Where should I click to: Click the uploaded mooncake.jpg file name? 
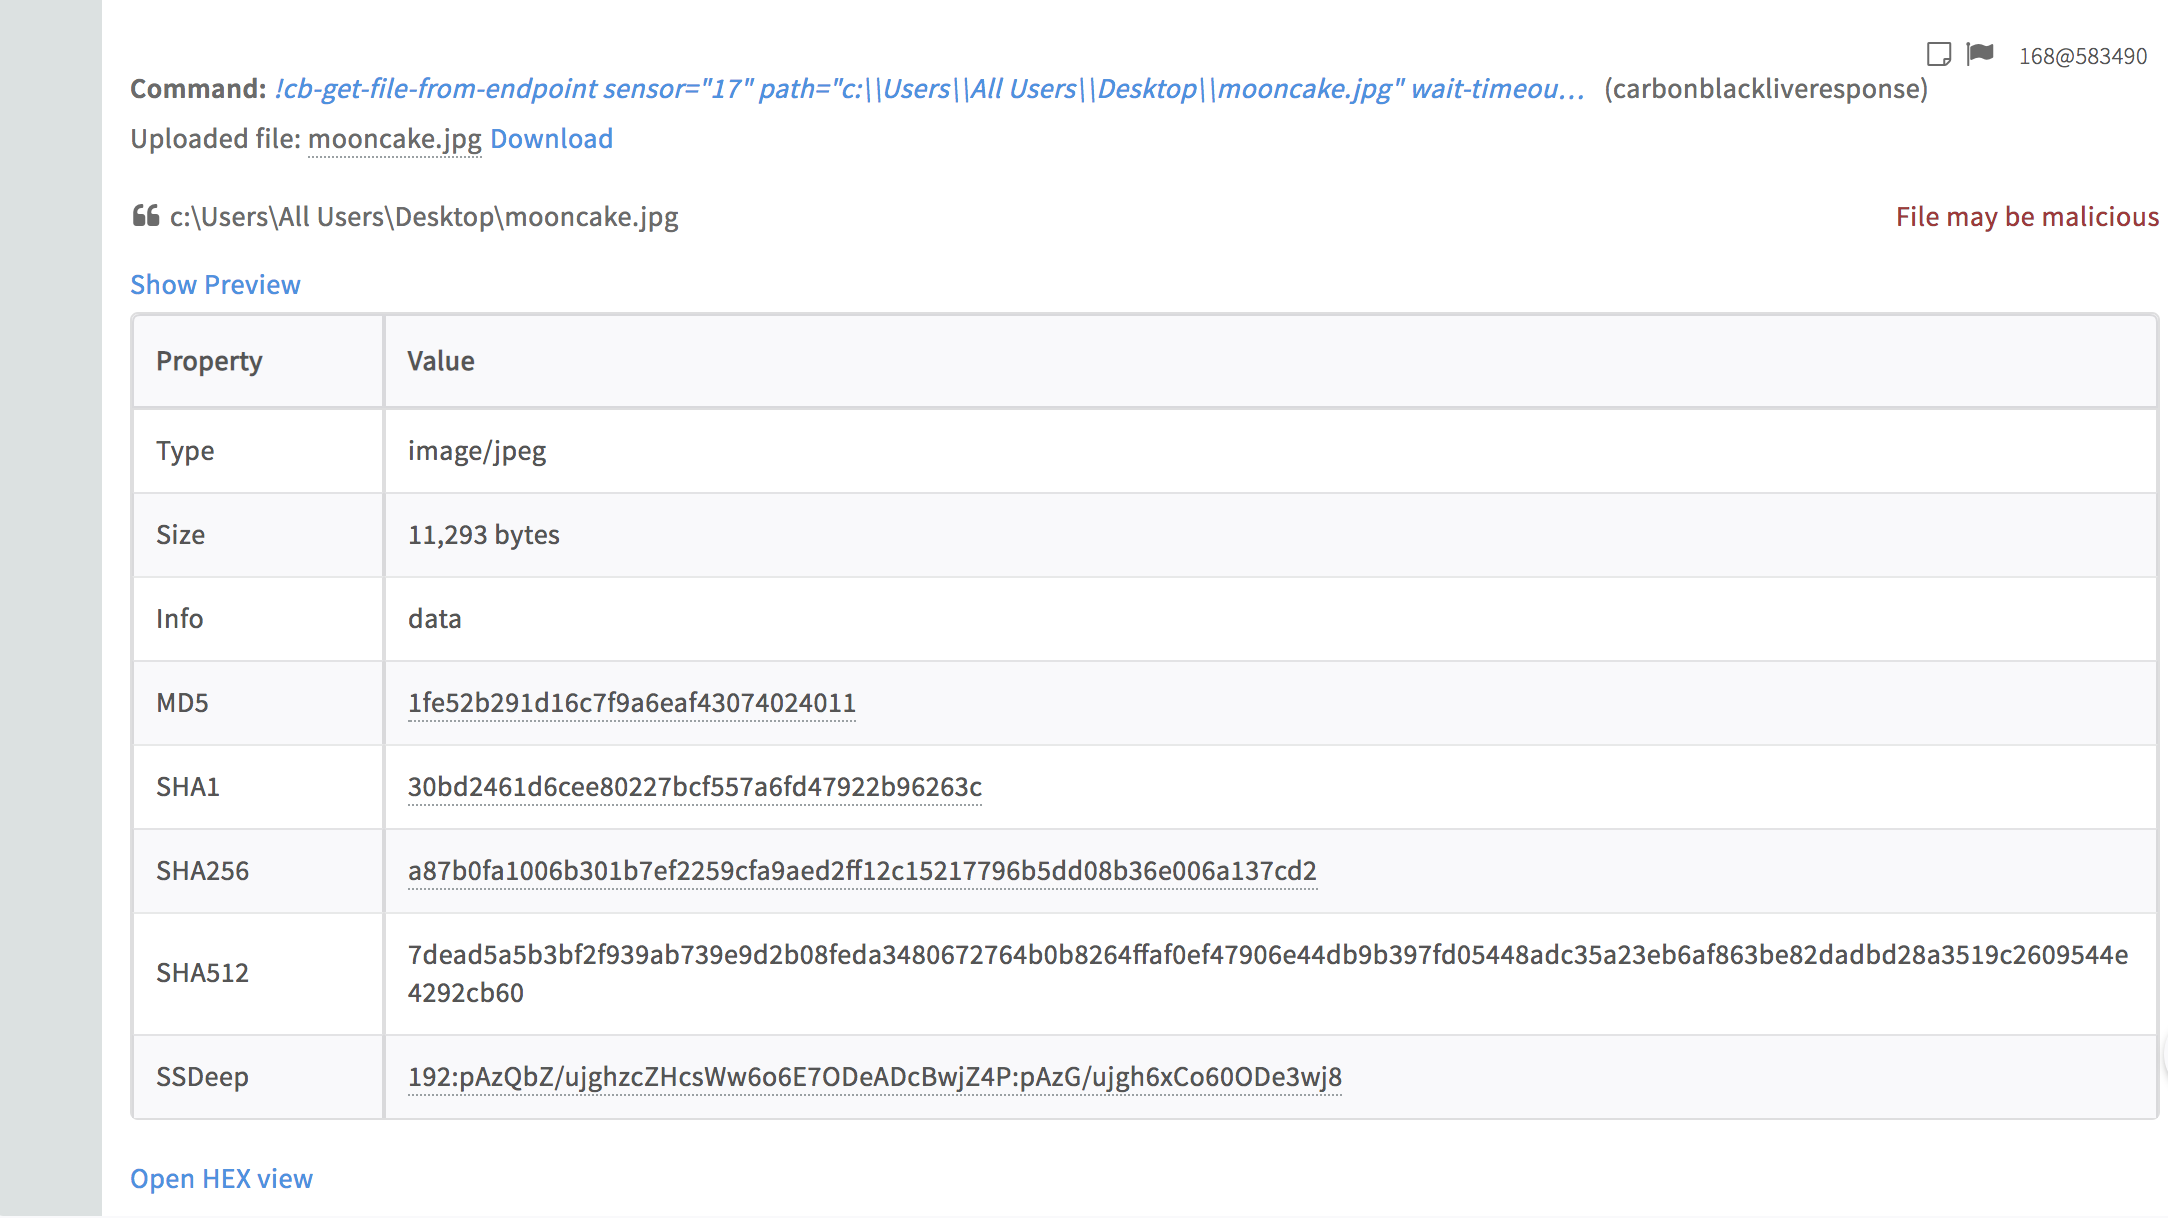394,139
